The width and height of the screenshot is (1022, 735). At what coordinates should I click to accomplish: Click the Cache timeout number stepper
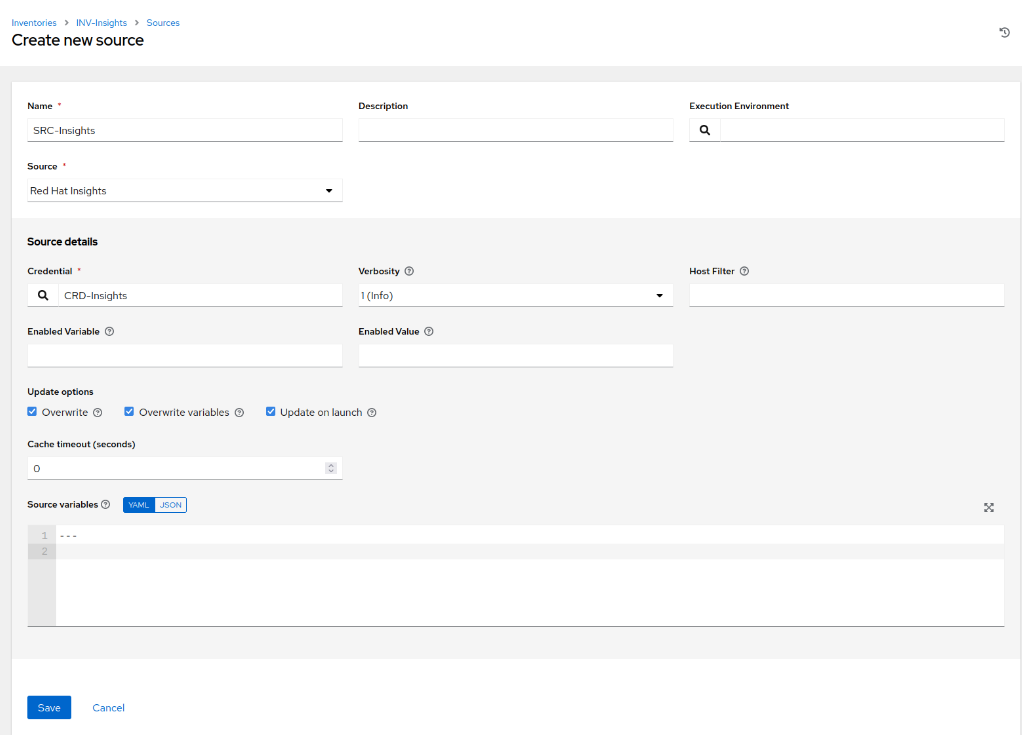click(x=331, y=468)
